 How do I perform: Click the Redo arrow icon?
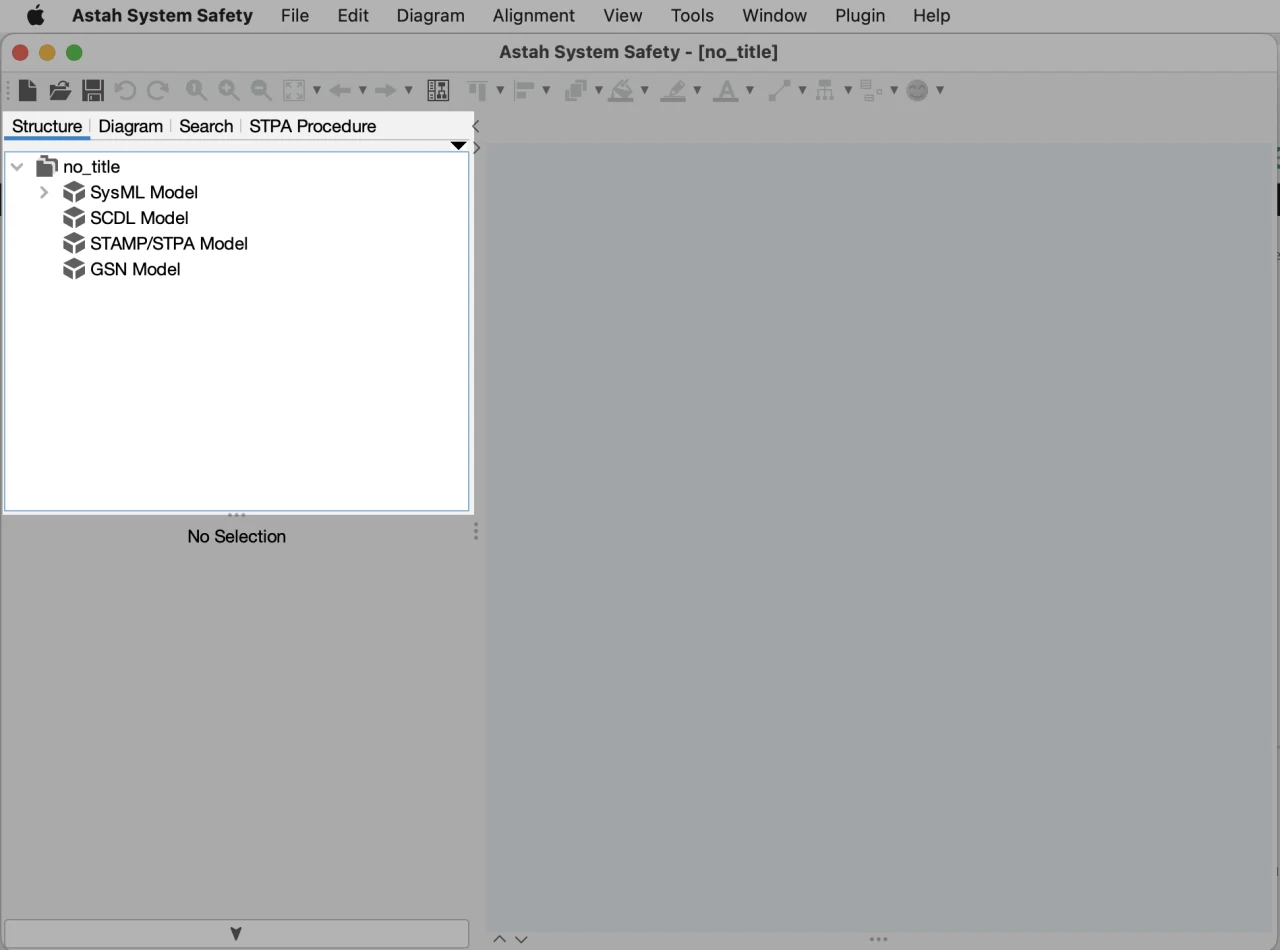(x=157, y=91)
